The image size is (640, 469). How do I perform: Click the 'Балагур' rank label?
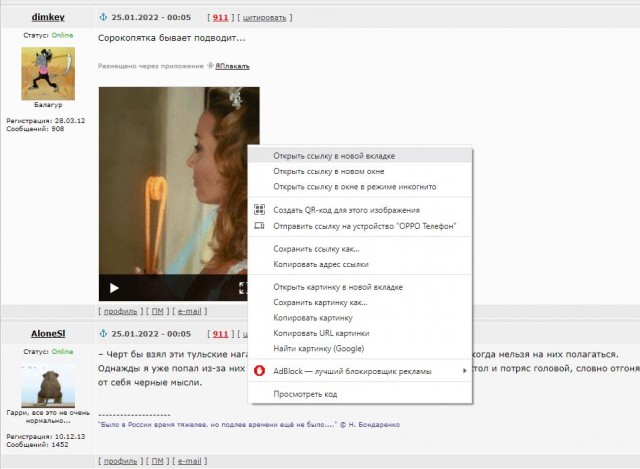[x=48, y=105]
